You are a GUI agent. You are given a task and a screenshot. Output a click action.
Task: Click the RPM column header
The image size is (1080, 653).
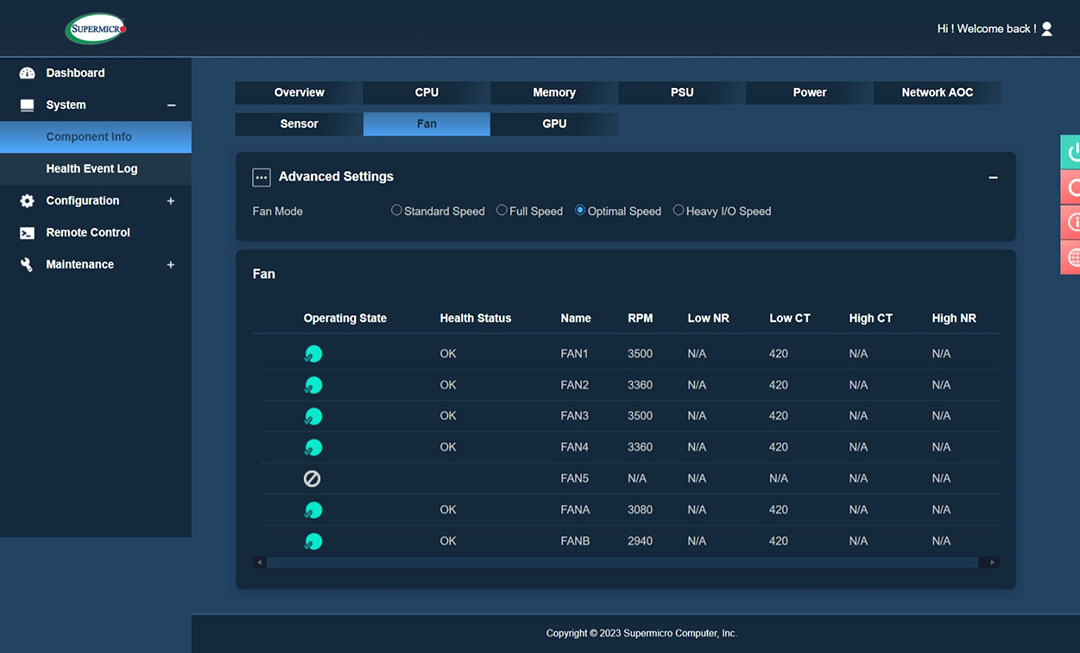[640, 318]
